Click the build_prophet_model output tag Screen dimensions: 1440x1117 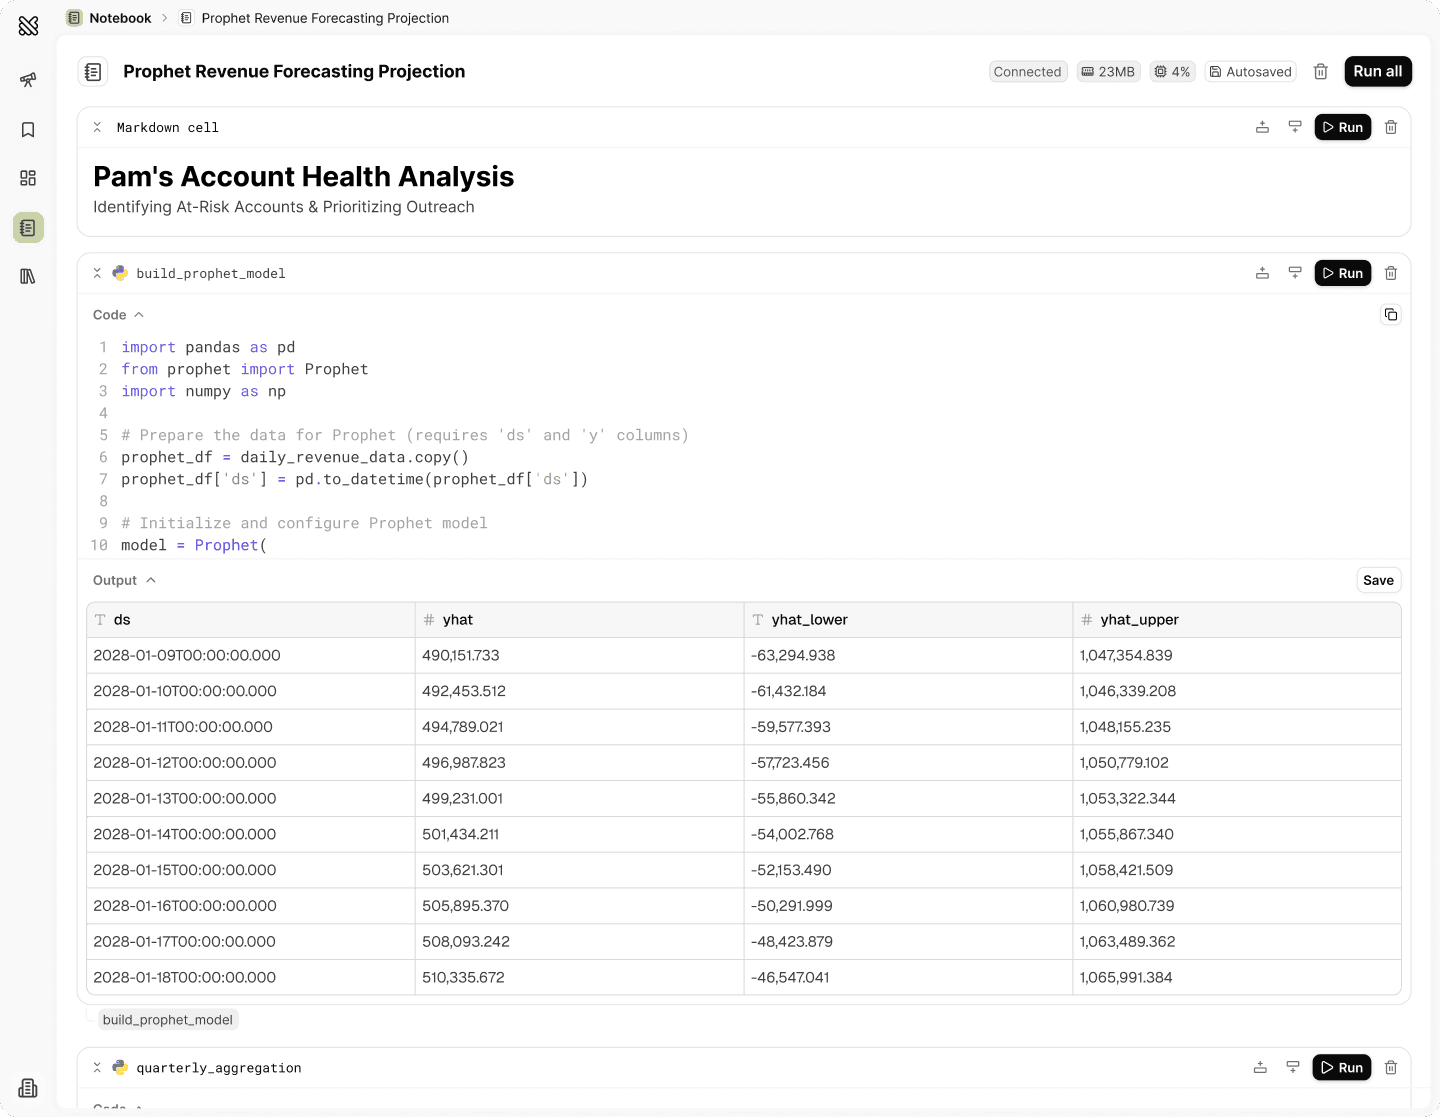coord(168,1020)
